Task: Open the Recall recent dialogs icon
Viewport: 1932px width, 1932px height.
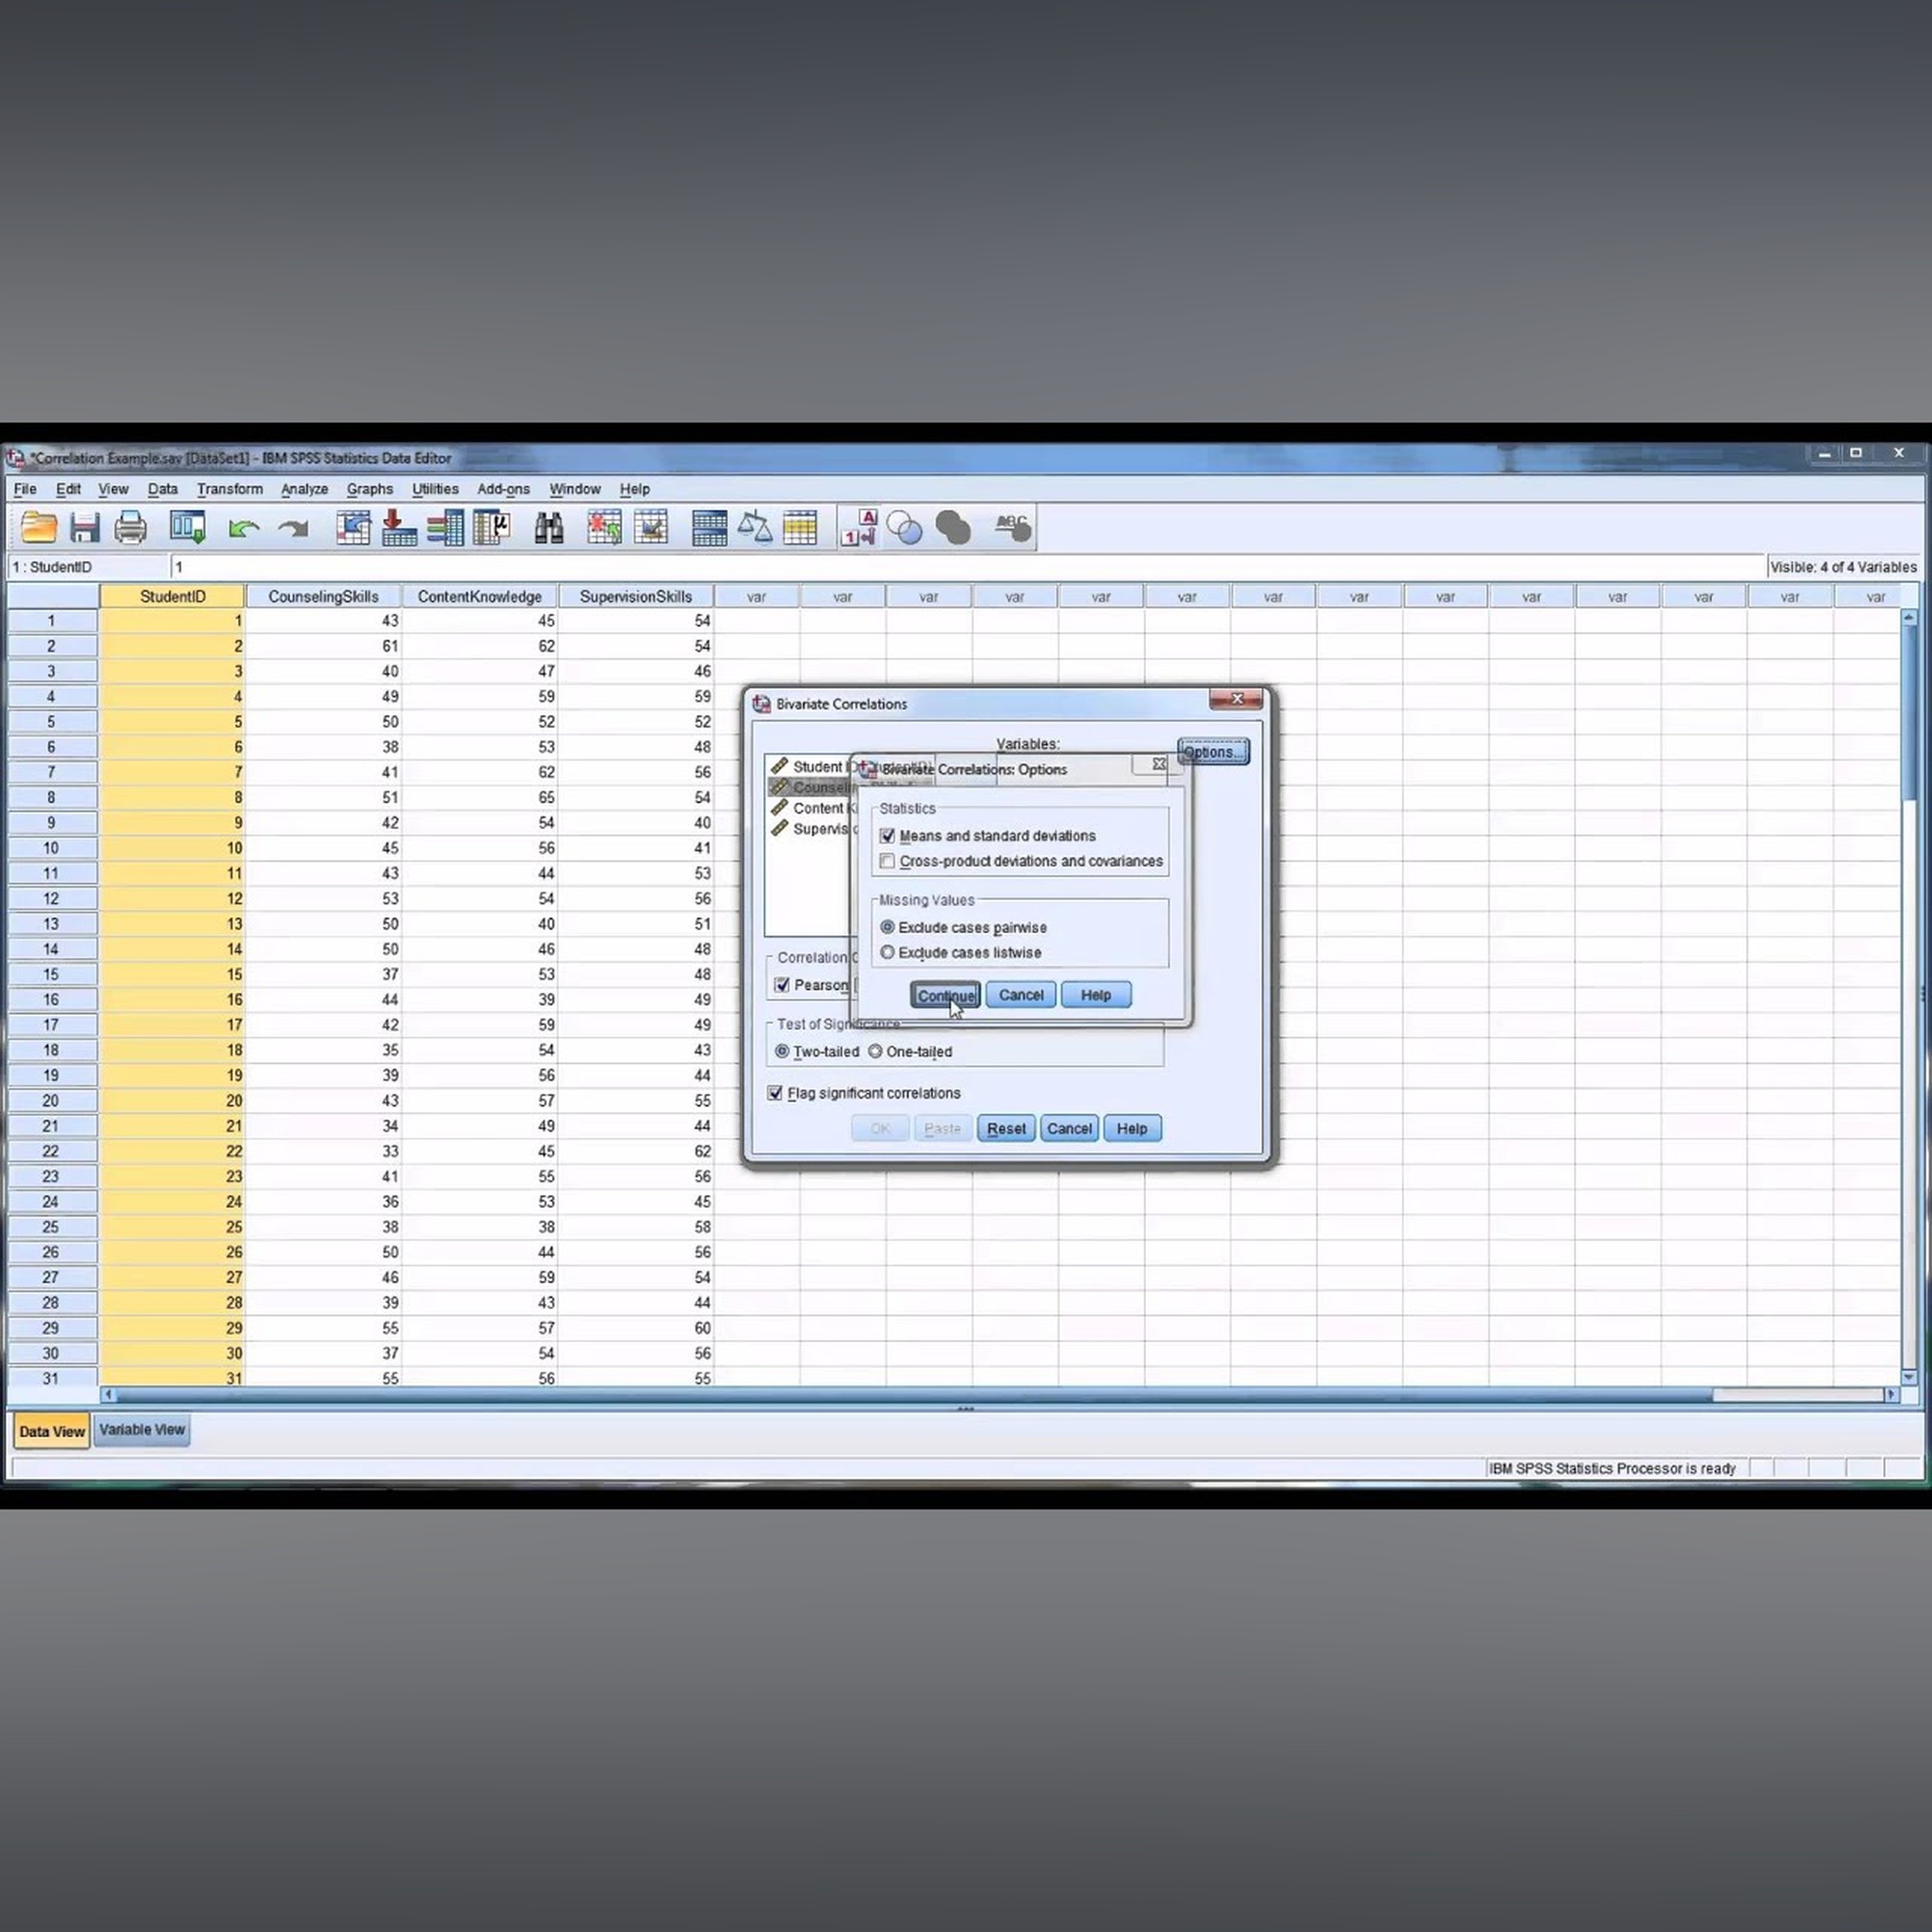Action: [187, 527]
